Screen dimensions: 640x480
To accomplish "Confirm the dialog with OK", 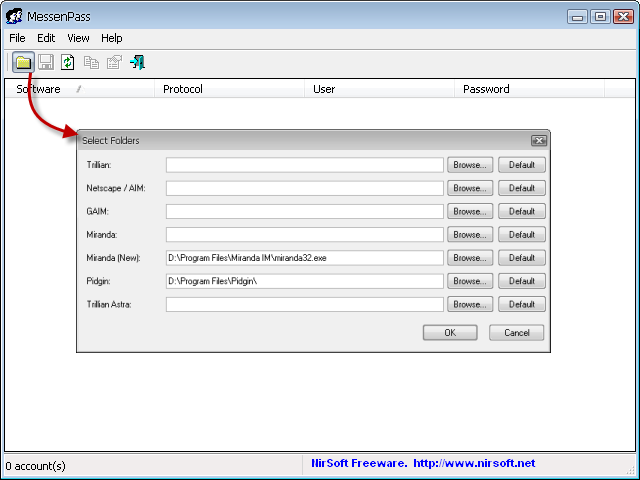I will coord(450,333).
